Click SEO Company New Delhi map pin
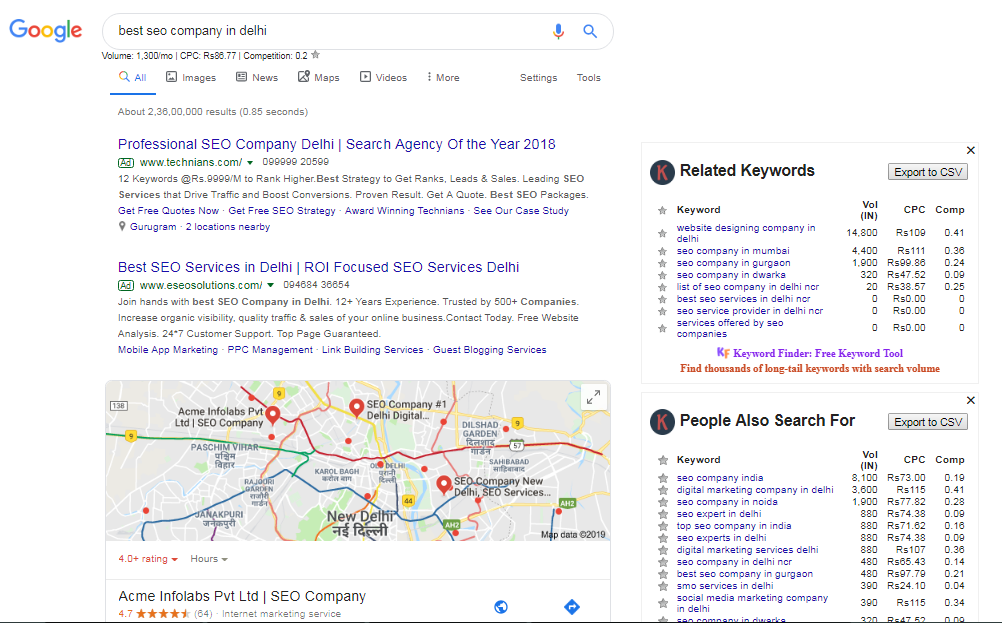The image size is (1002, 623). (x=444, y=484)
